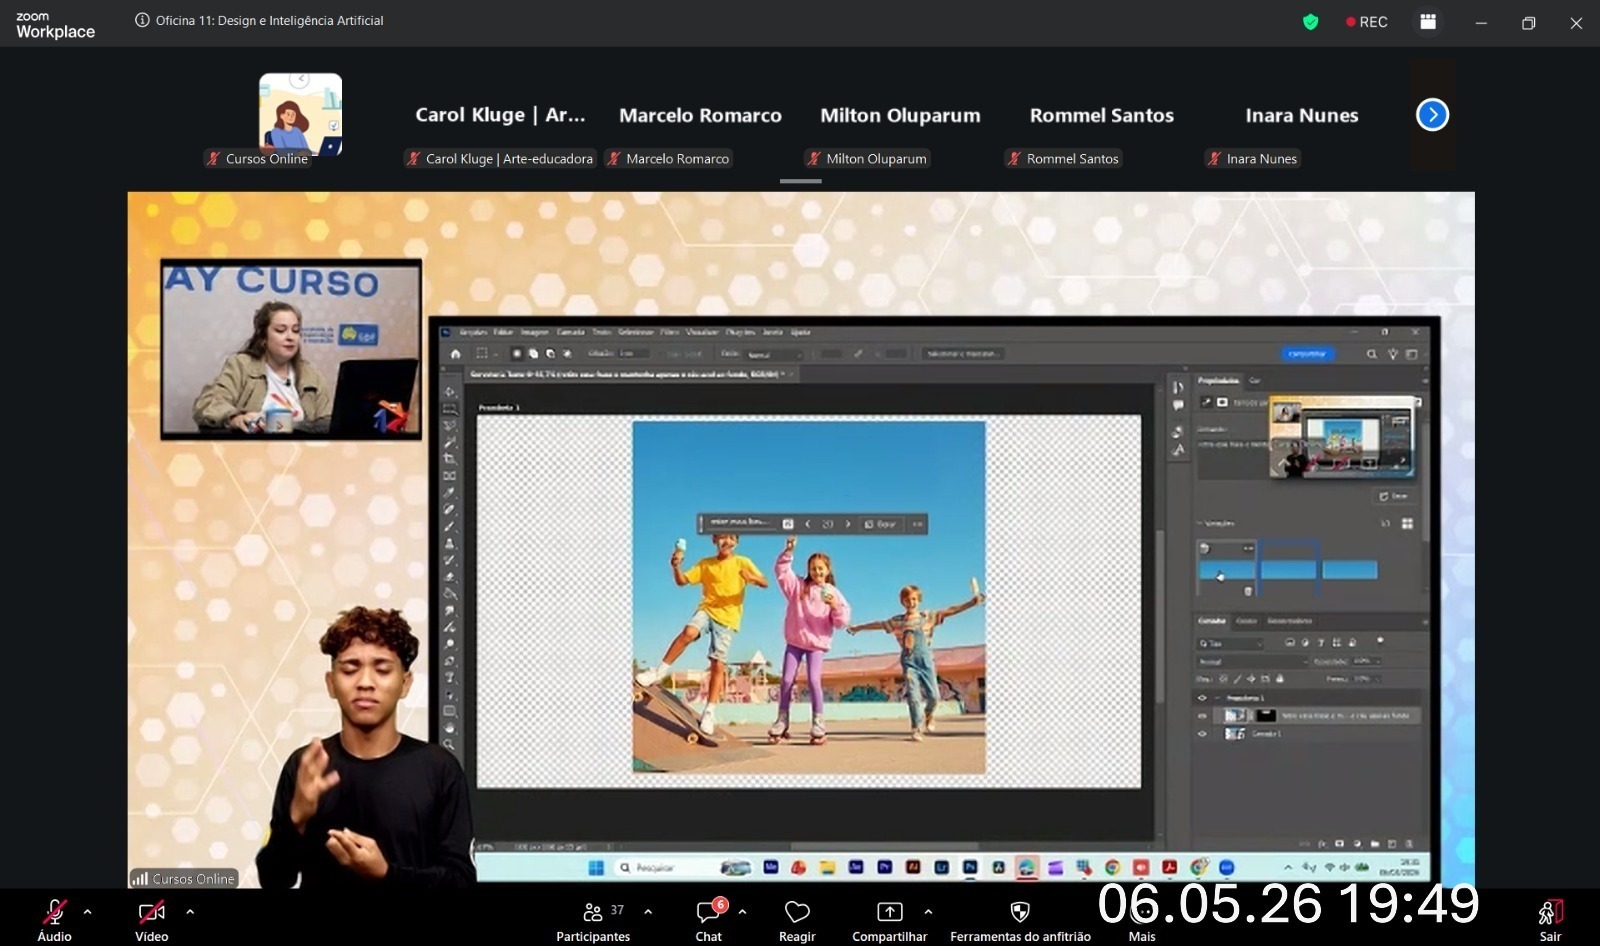Open the view layout grid icon

pos(1428,22)
